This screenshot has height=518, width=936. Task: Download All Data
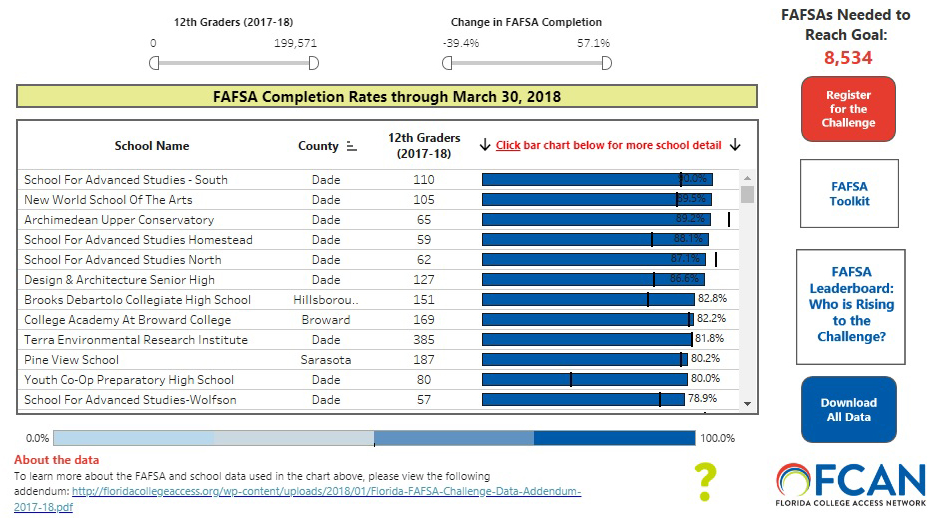(x=848, y=410)
